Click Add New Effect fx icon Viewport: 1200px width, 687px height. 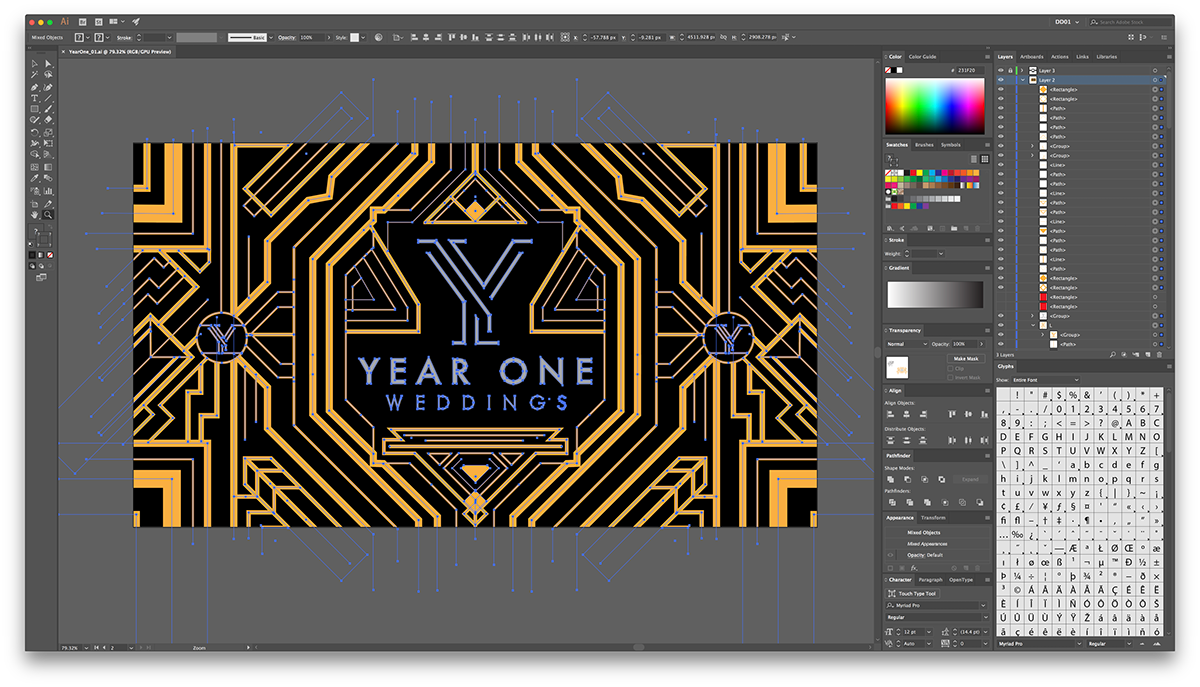(914, 568)
